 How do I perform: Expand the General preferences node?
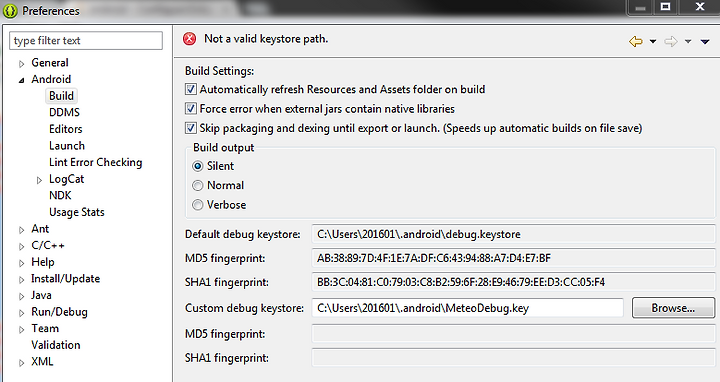click(x=22, y=64)
